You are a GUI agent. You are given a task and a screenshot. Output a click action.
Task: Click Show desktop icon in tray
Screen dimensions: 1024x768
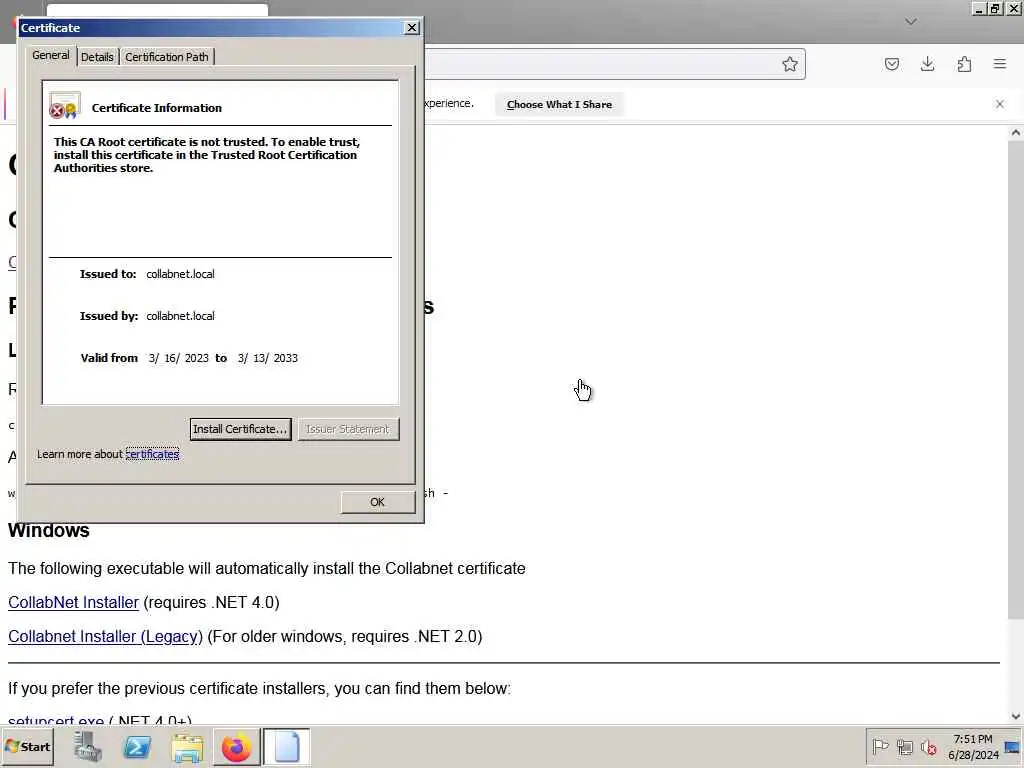1013,746
